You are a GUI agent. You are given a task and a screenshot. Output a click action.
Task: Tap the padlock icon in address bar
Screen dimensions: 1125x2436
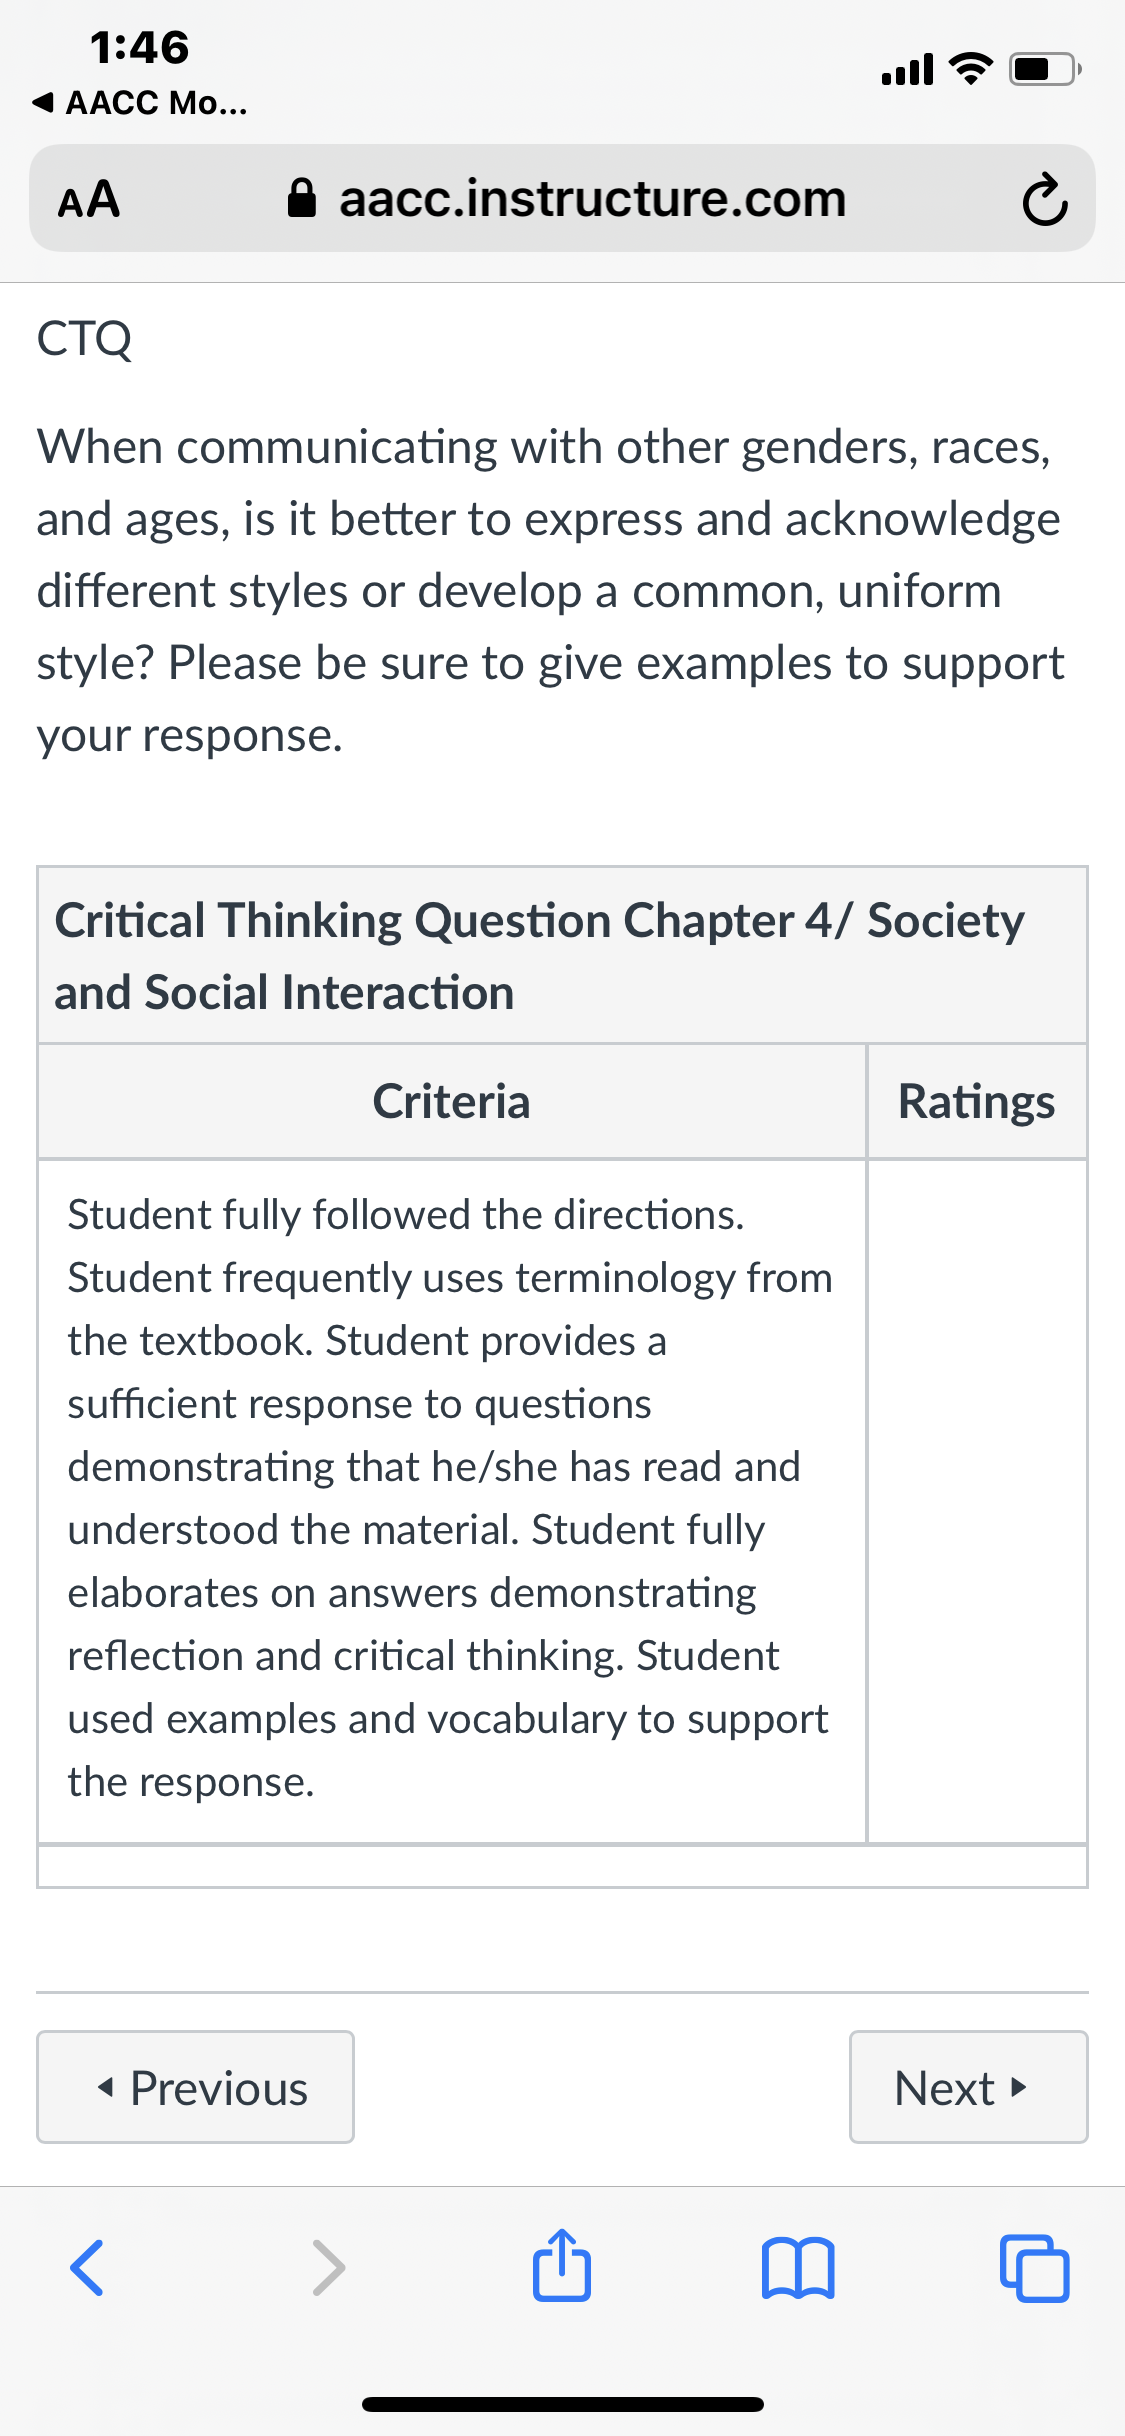(x=302, y=198)
